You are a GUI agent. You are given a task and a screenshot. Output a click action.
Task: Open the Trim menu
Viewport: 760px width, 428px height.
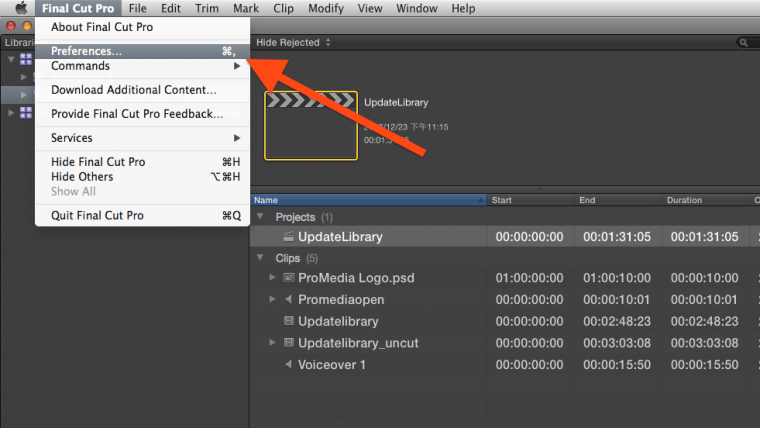click(207, 8)
